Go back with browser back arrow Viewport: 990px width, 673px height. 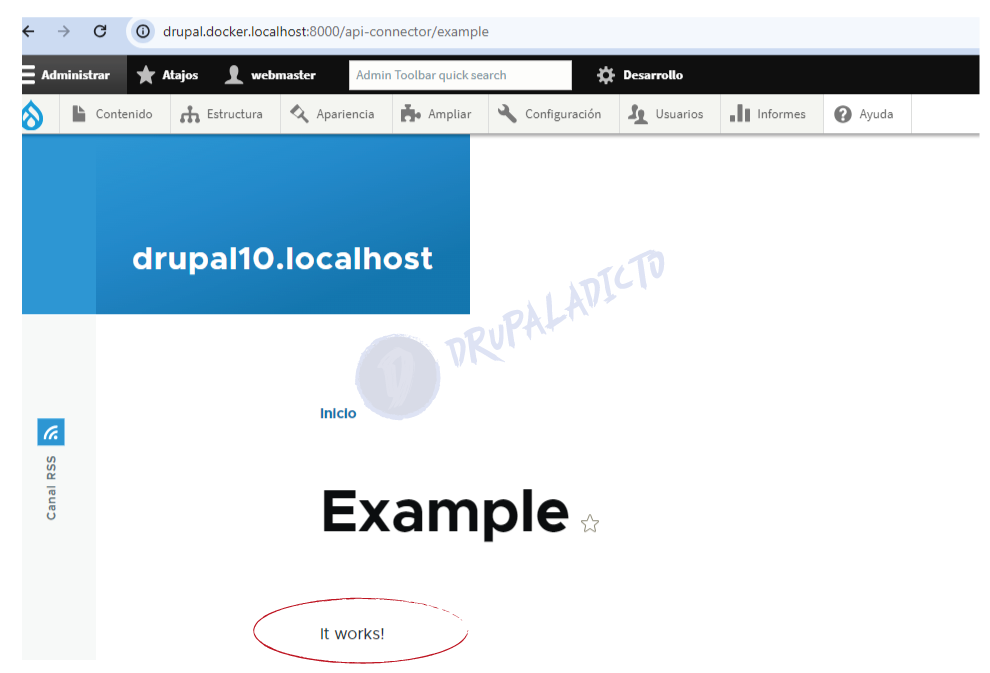coord(29,31)
